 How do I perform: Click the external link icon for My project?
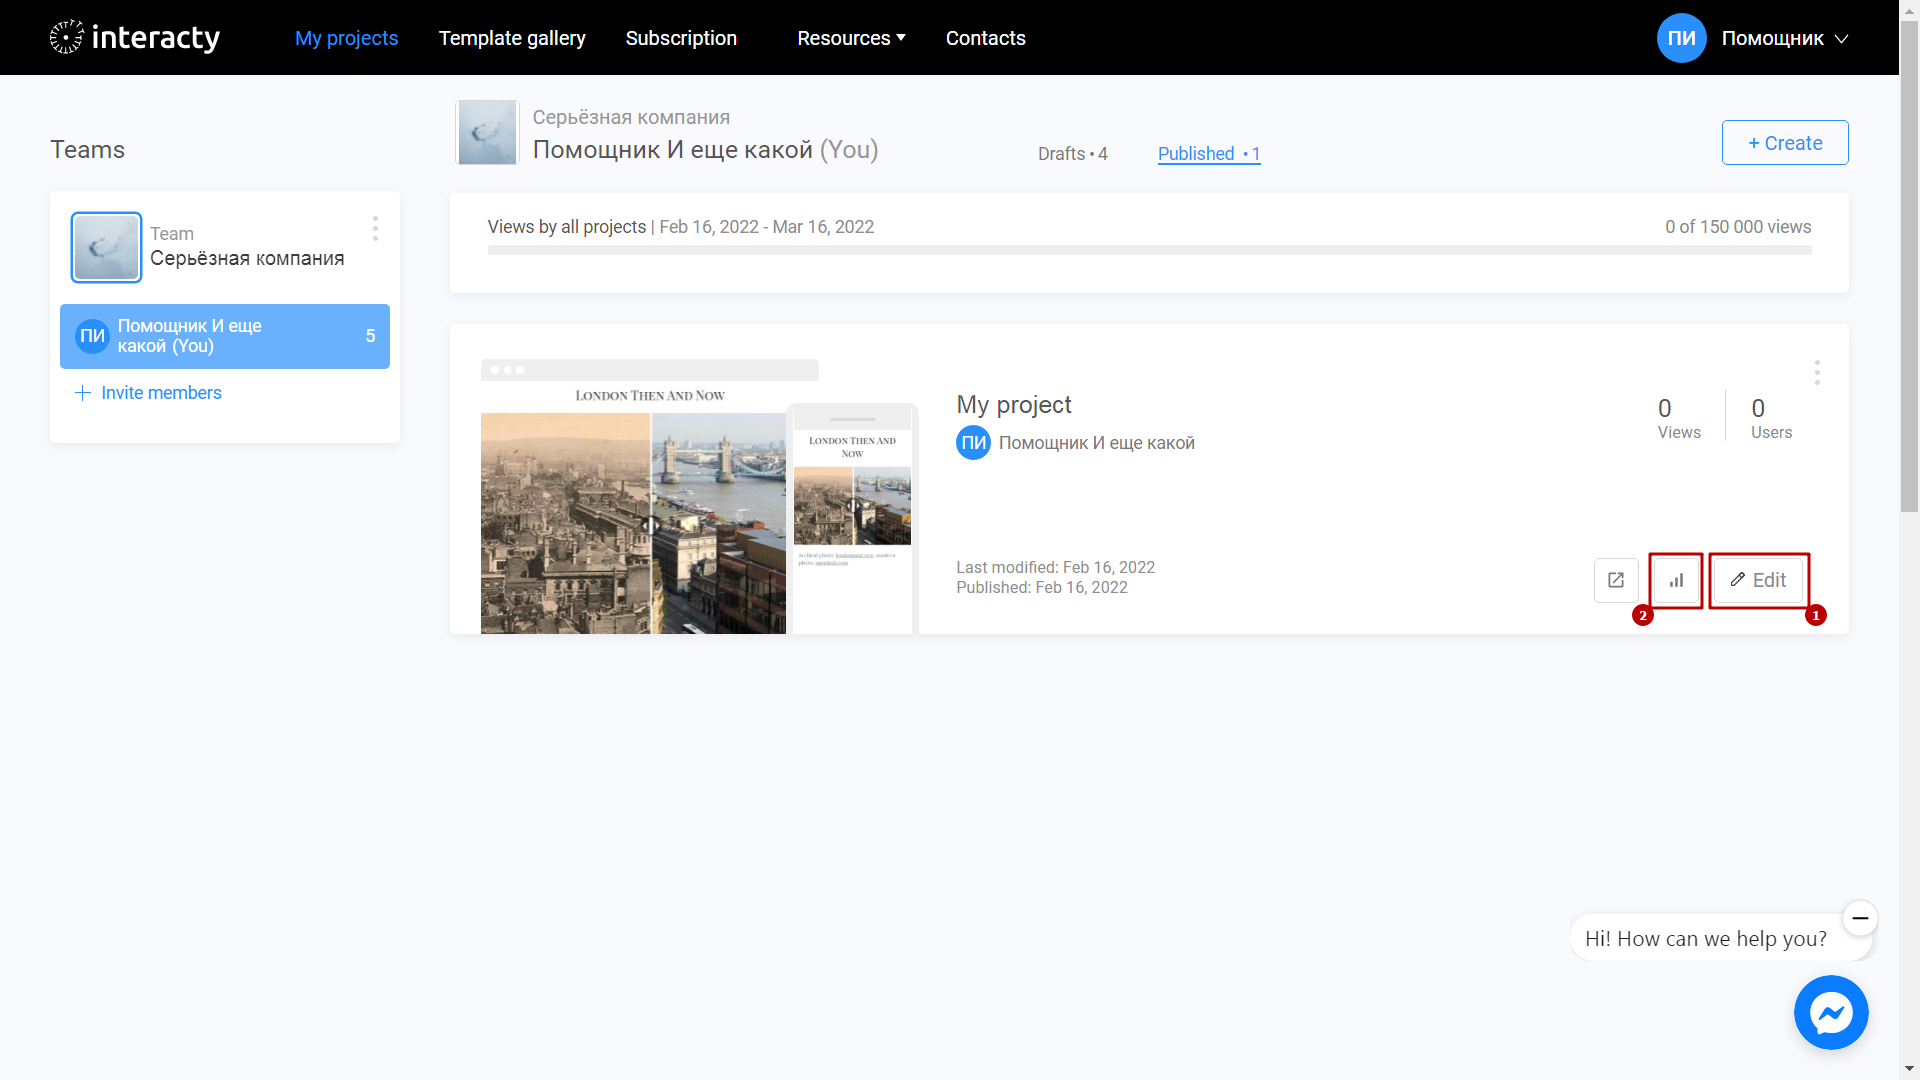(x=1615, y=580)
